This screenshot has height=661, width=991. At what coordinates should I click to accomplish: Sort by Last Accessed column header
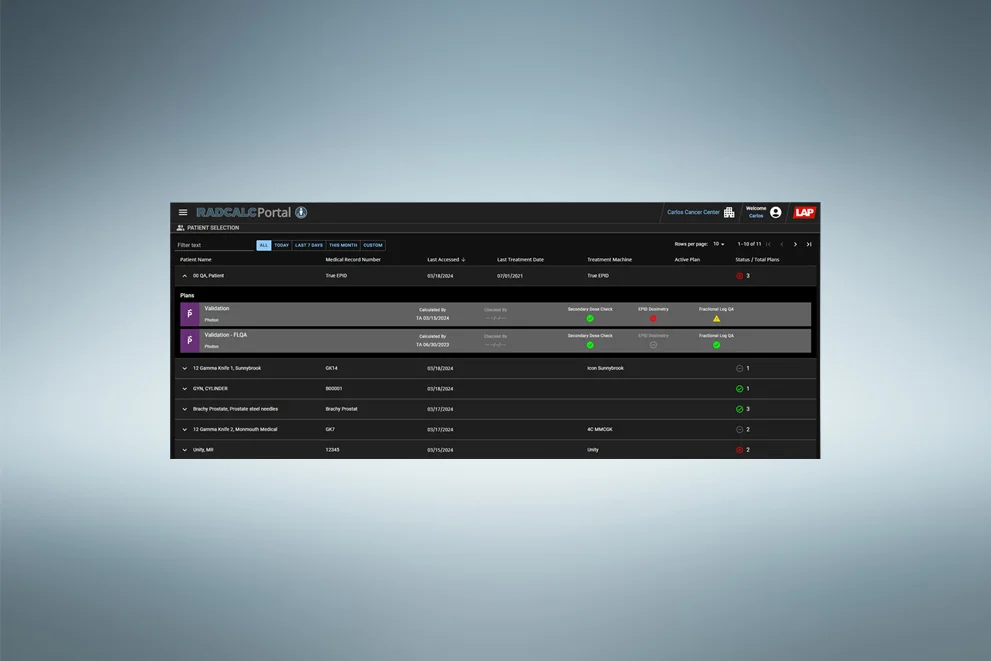click(x=444, y=260)
